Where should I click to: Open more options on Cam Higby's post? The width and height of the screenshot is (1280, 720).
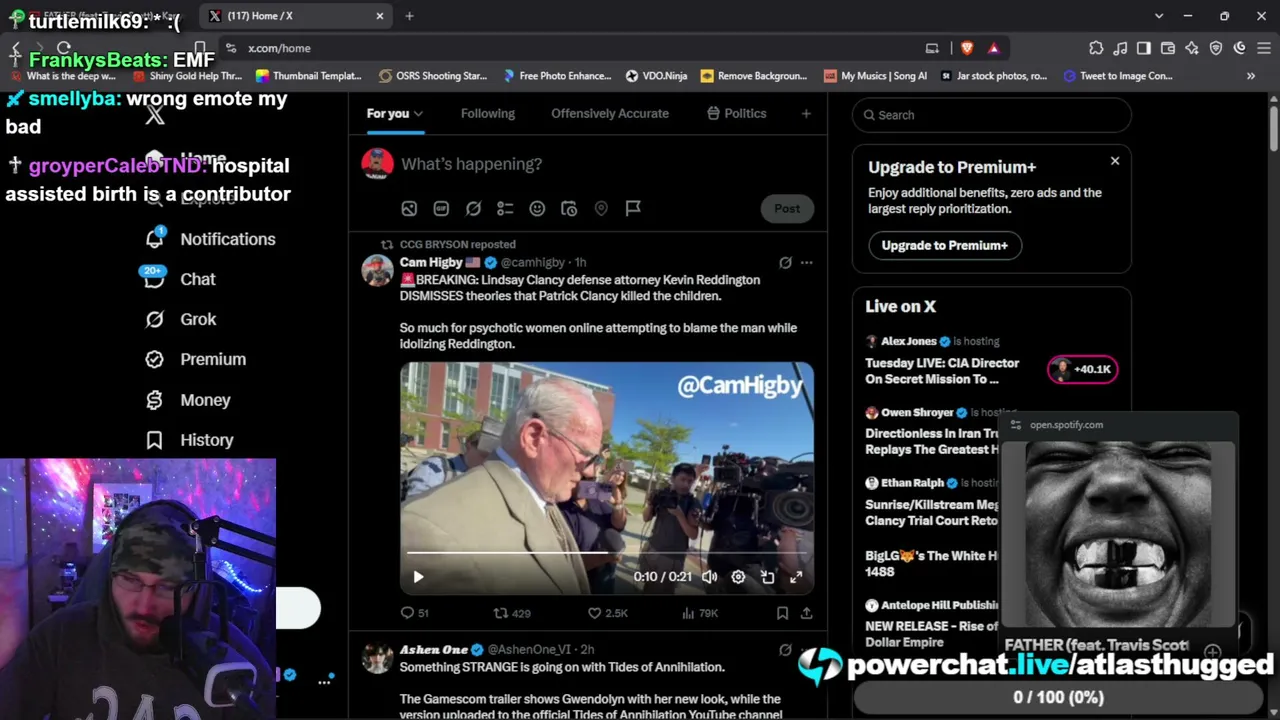(806, 263)
